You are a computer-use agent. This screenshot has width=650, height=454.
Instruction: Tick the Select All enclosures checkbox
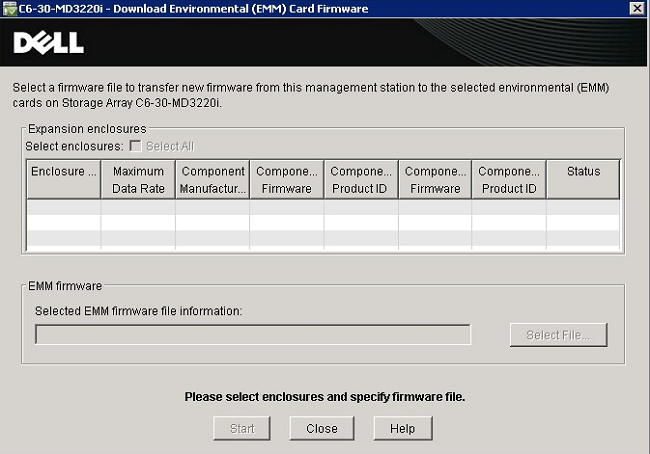136,146
